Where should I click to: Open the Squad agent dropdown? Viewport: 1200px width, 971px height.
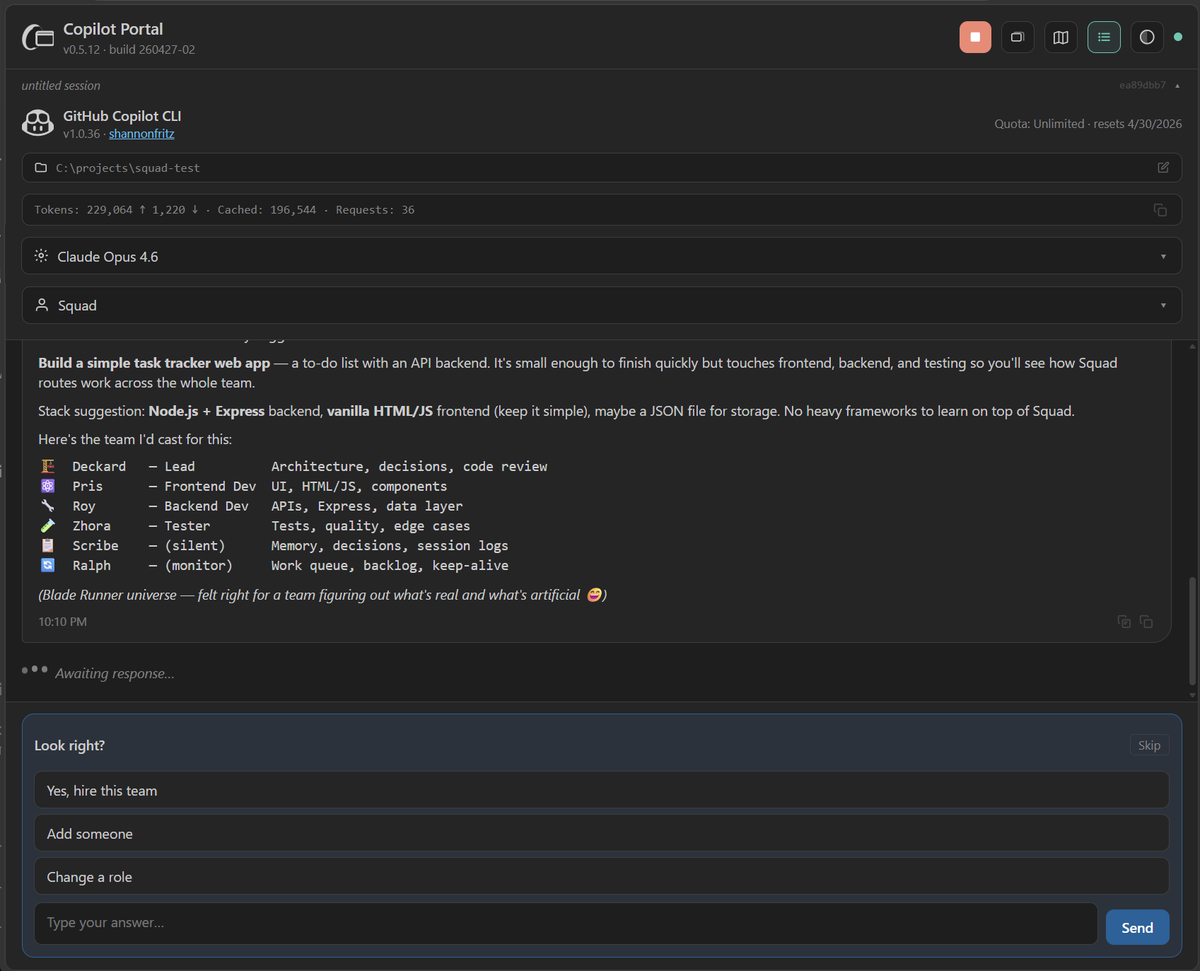[601, 305]
